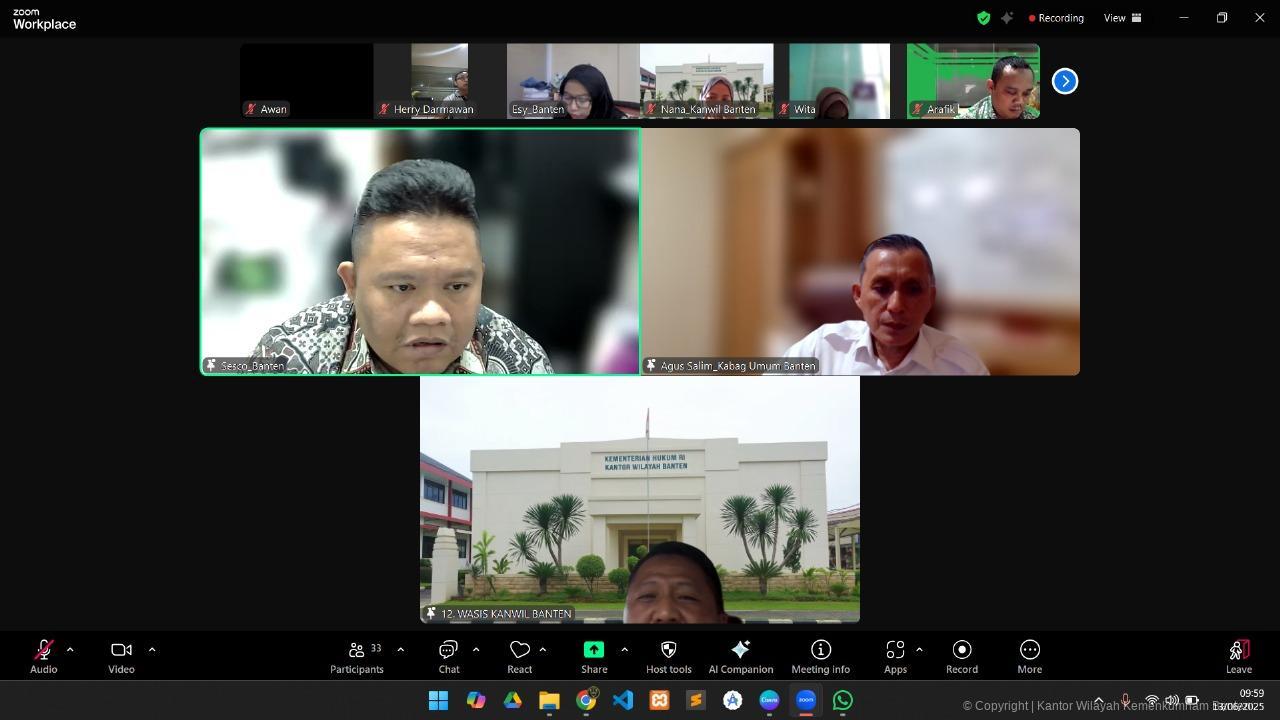The width and height of the screenshot is (1280, 720).
Task: Expand video options arrow next to Video
Action: 152,650
